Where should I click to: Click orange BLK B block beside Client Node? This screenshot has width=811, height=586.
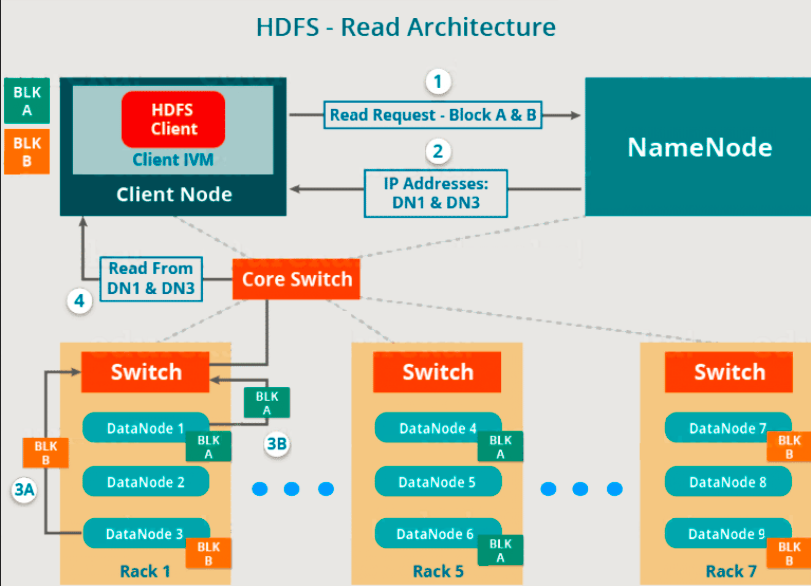click(27, 152)
